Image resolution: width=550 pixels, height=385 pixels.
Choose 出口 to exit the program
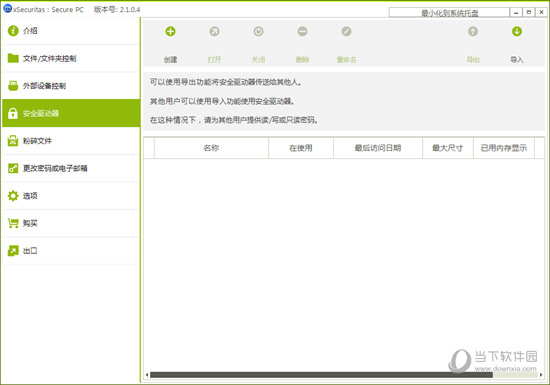click(71, 251)
